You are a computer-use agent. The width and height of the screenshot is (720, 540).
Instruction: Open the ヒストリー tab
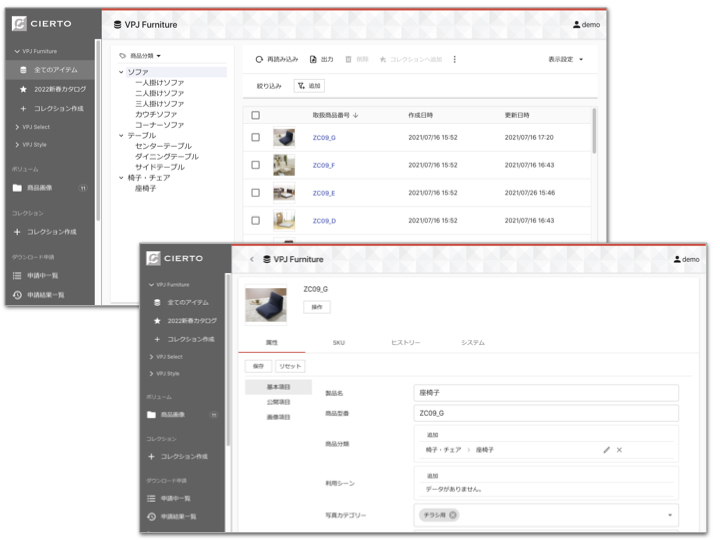405,343
